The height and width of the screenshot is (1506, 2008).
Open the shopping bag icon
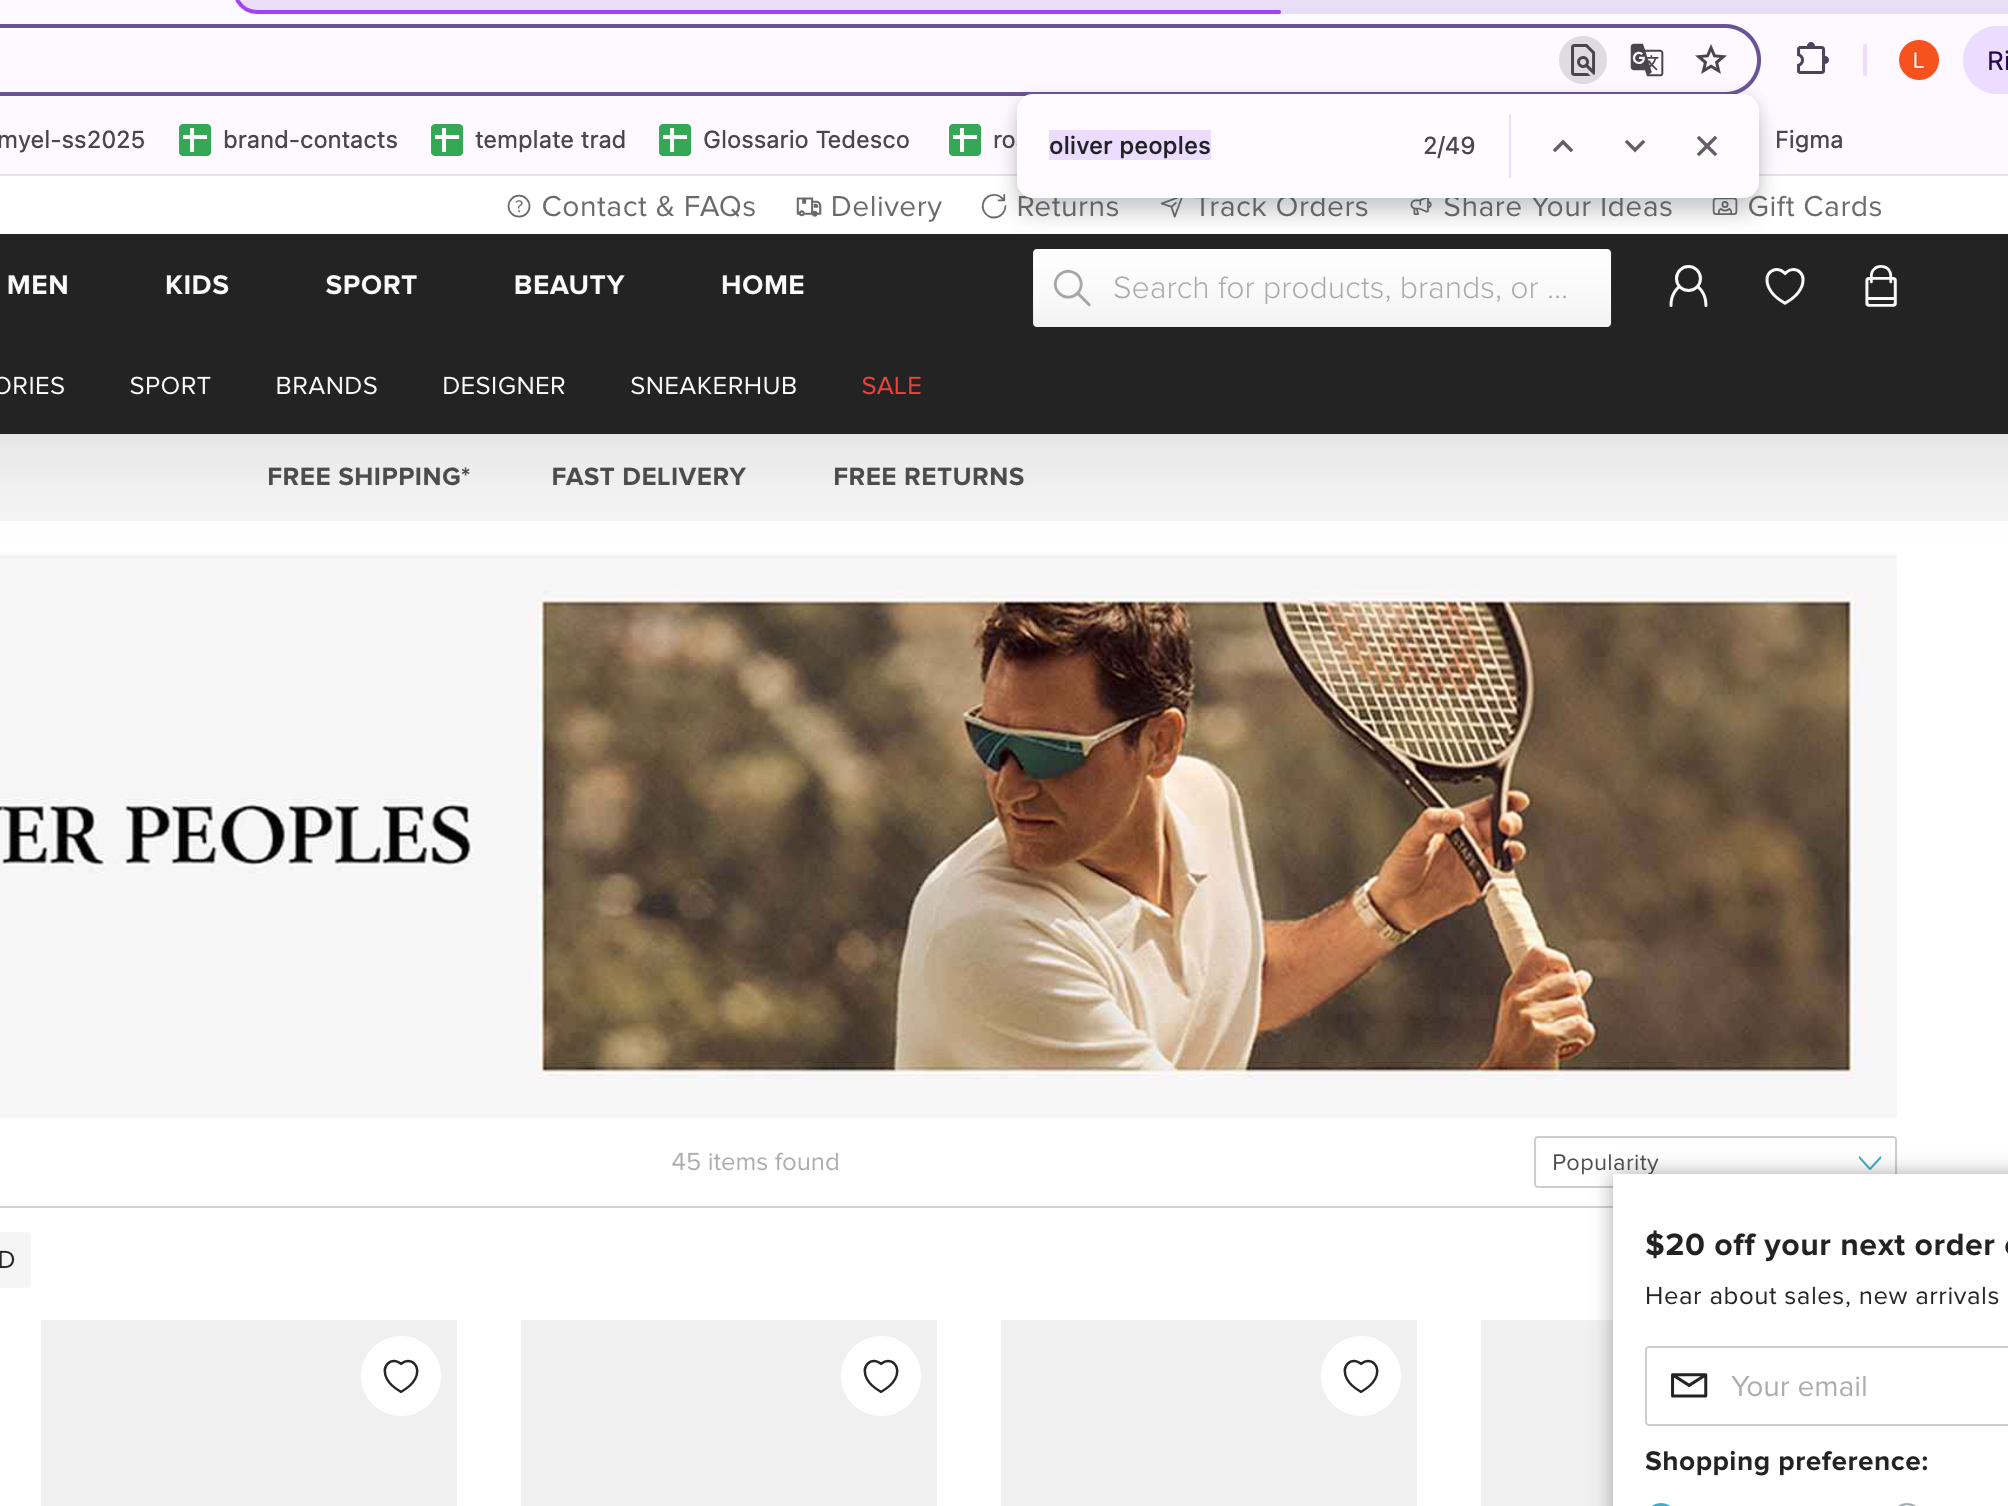coord(1881,287)
